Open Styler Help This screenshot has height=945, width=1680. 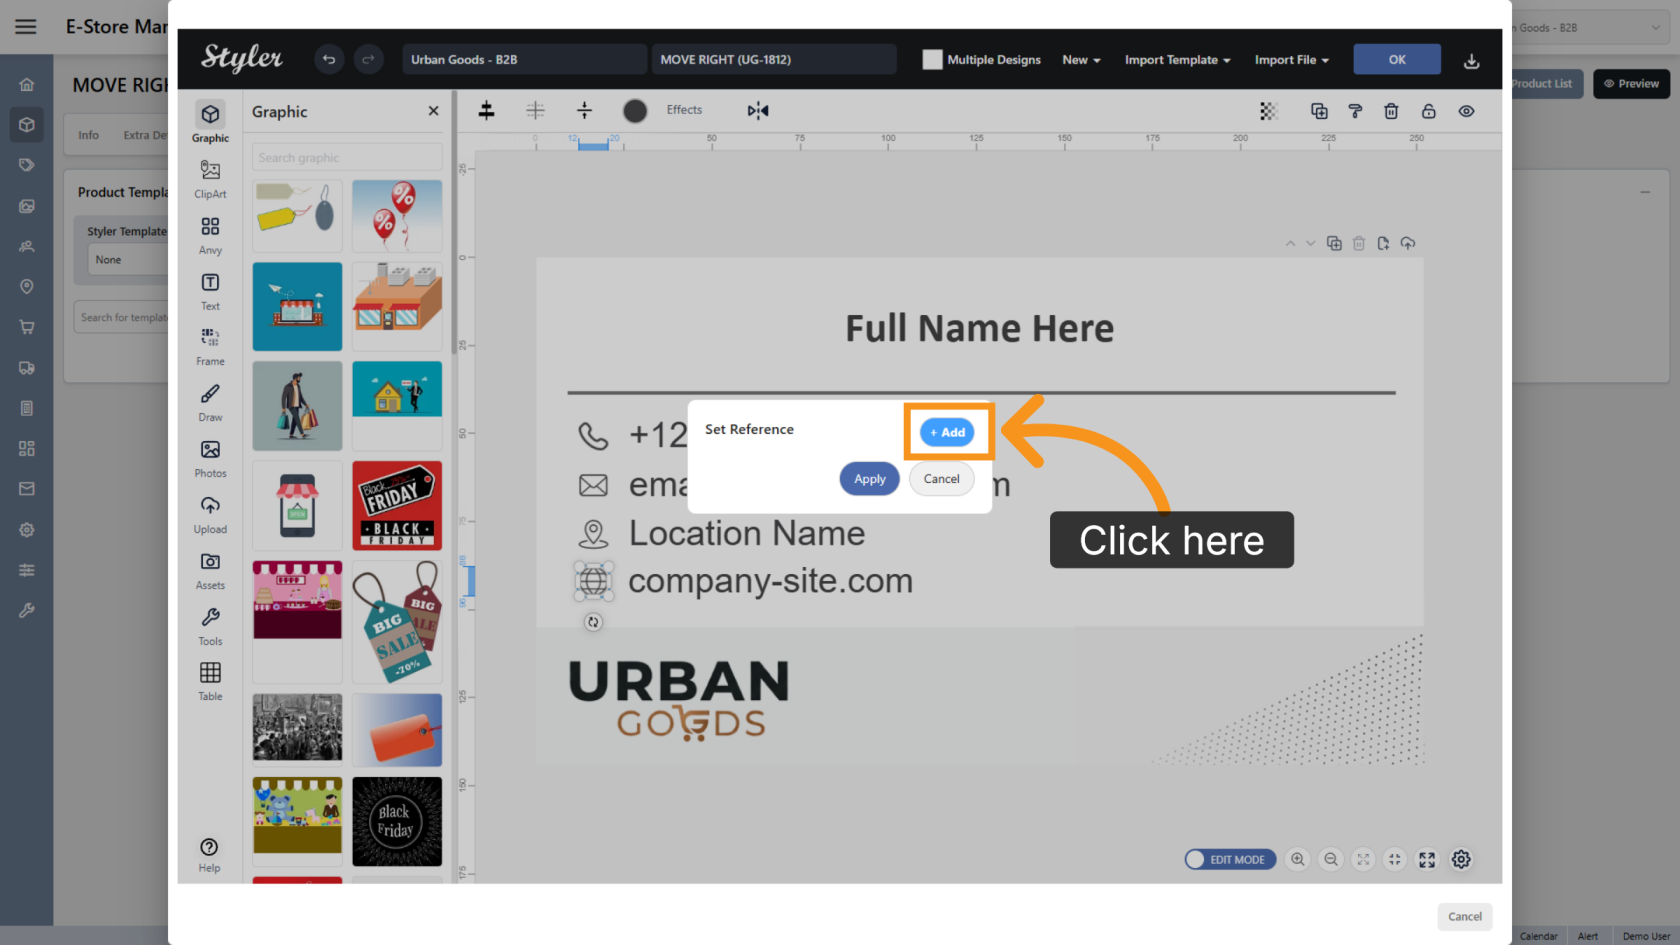[x=209, y=855]
